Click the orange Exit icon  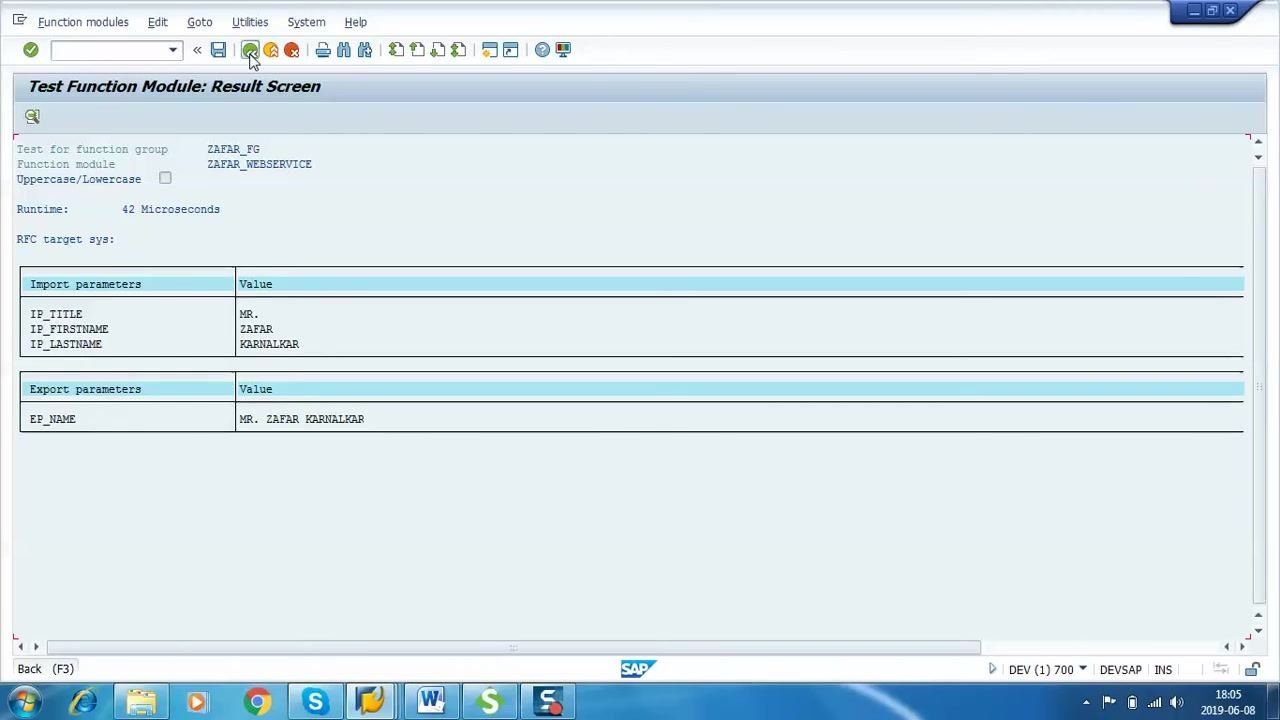point(271,50)
